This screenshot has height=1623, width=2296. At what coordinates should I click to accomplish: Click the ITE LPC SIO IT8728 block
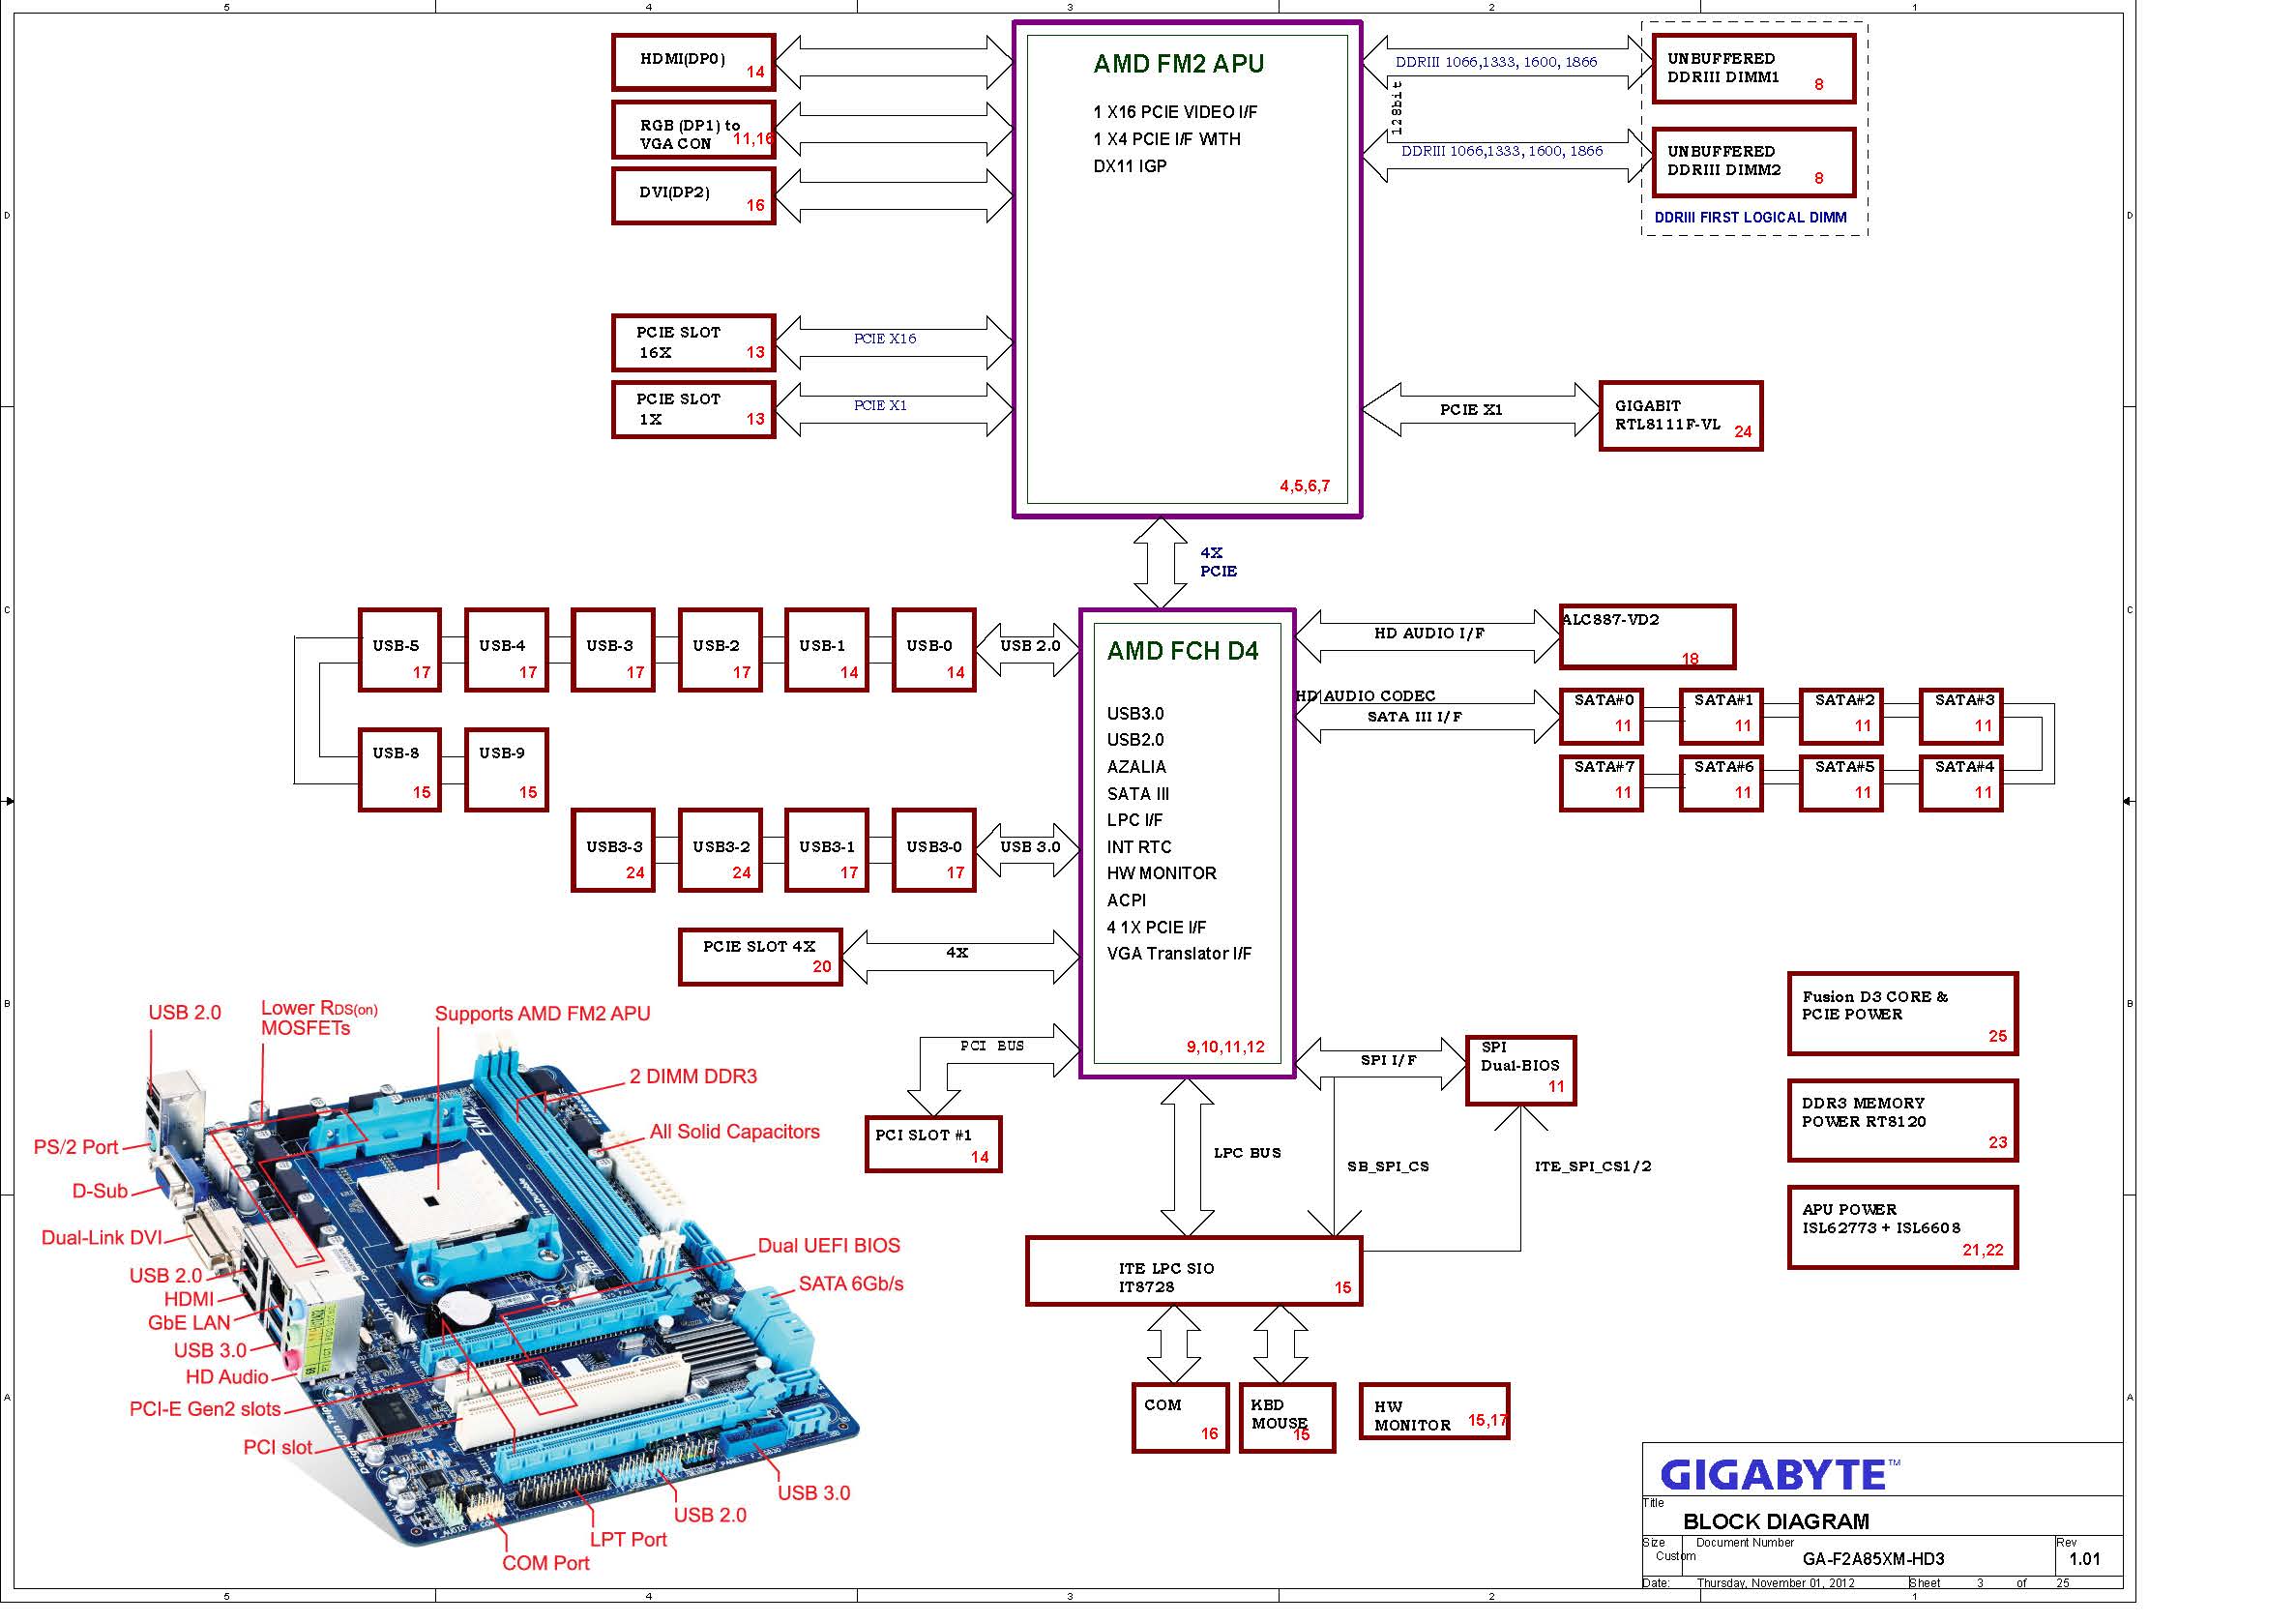pos(1193,1271)
